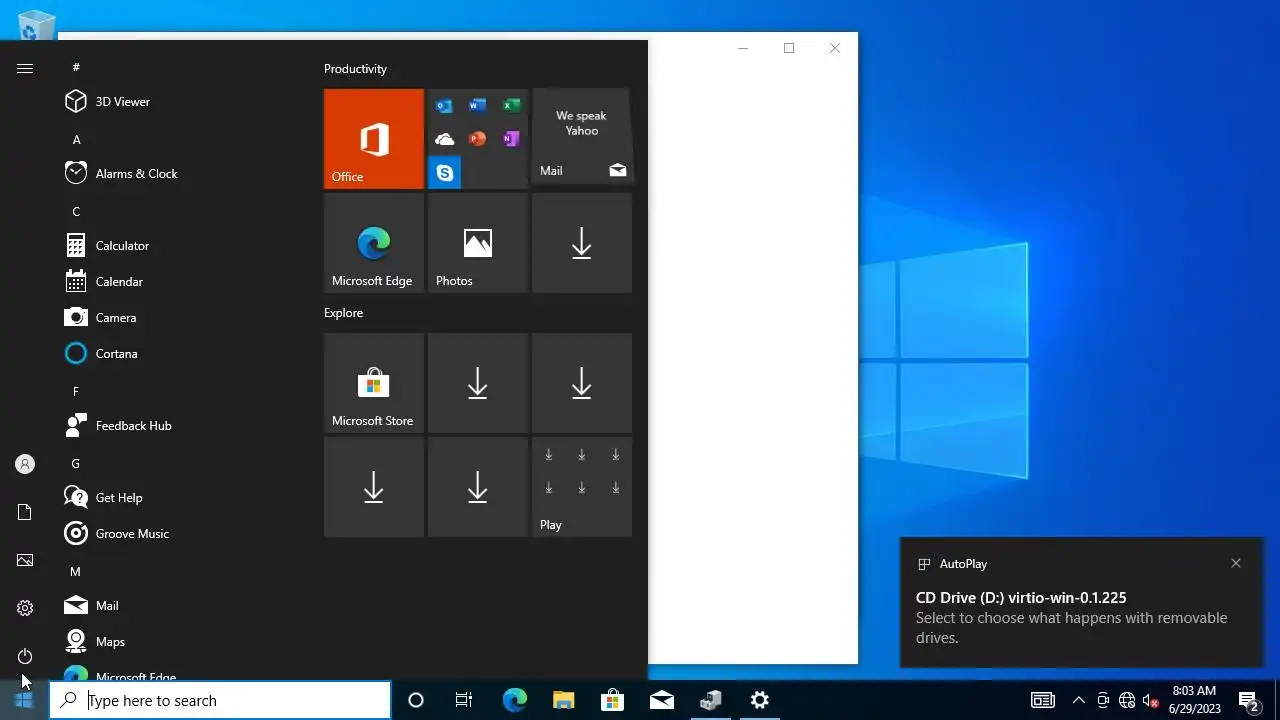Launch Alarms & Clock app

tap(186, 174)
